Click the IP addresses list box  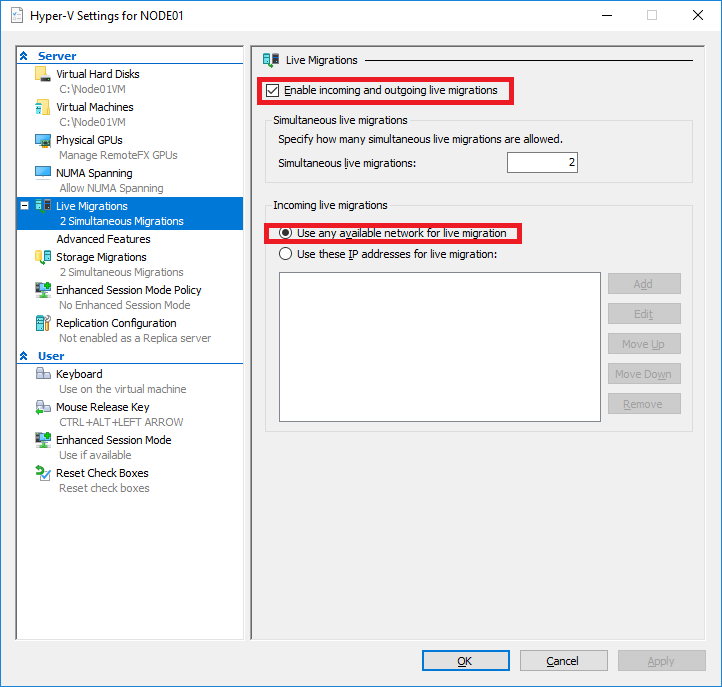click(440, 347)
